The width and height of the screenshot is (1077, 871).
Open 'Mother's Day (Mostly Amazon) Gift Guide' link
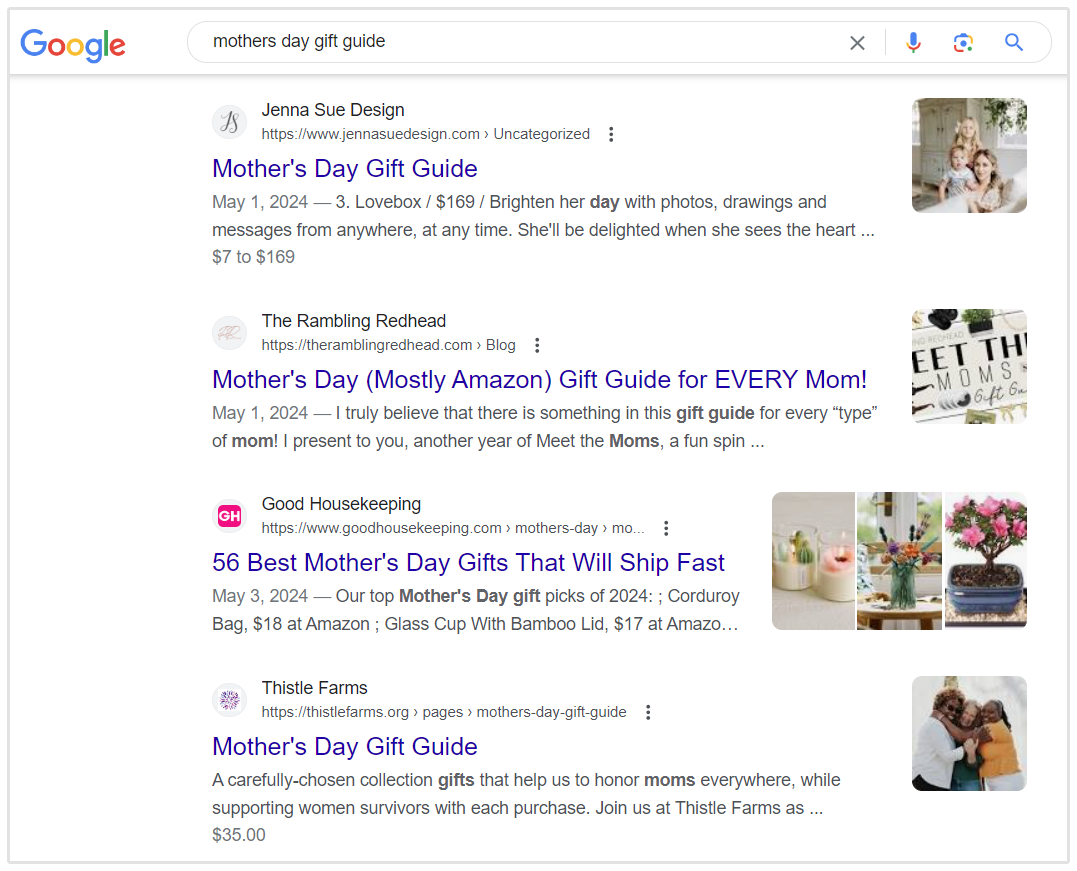point(539,379)
